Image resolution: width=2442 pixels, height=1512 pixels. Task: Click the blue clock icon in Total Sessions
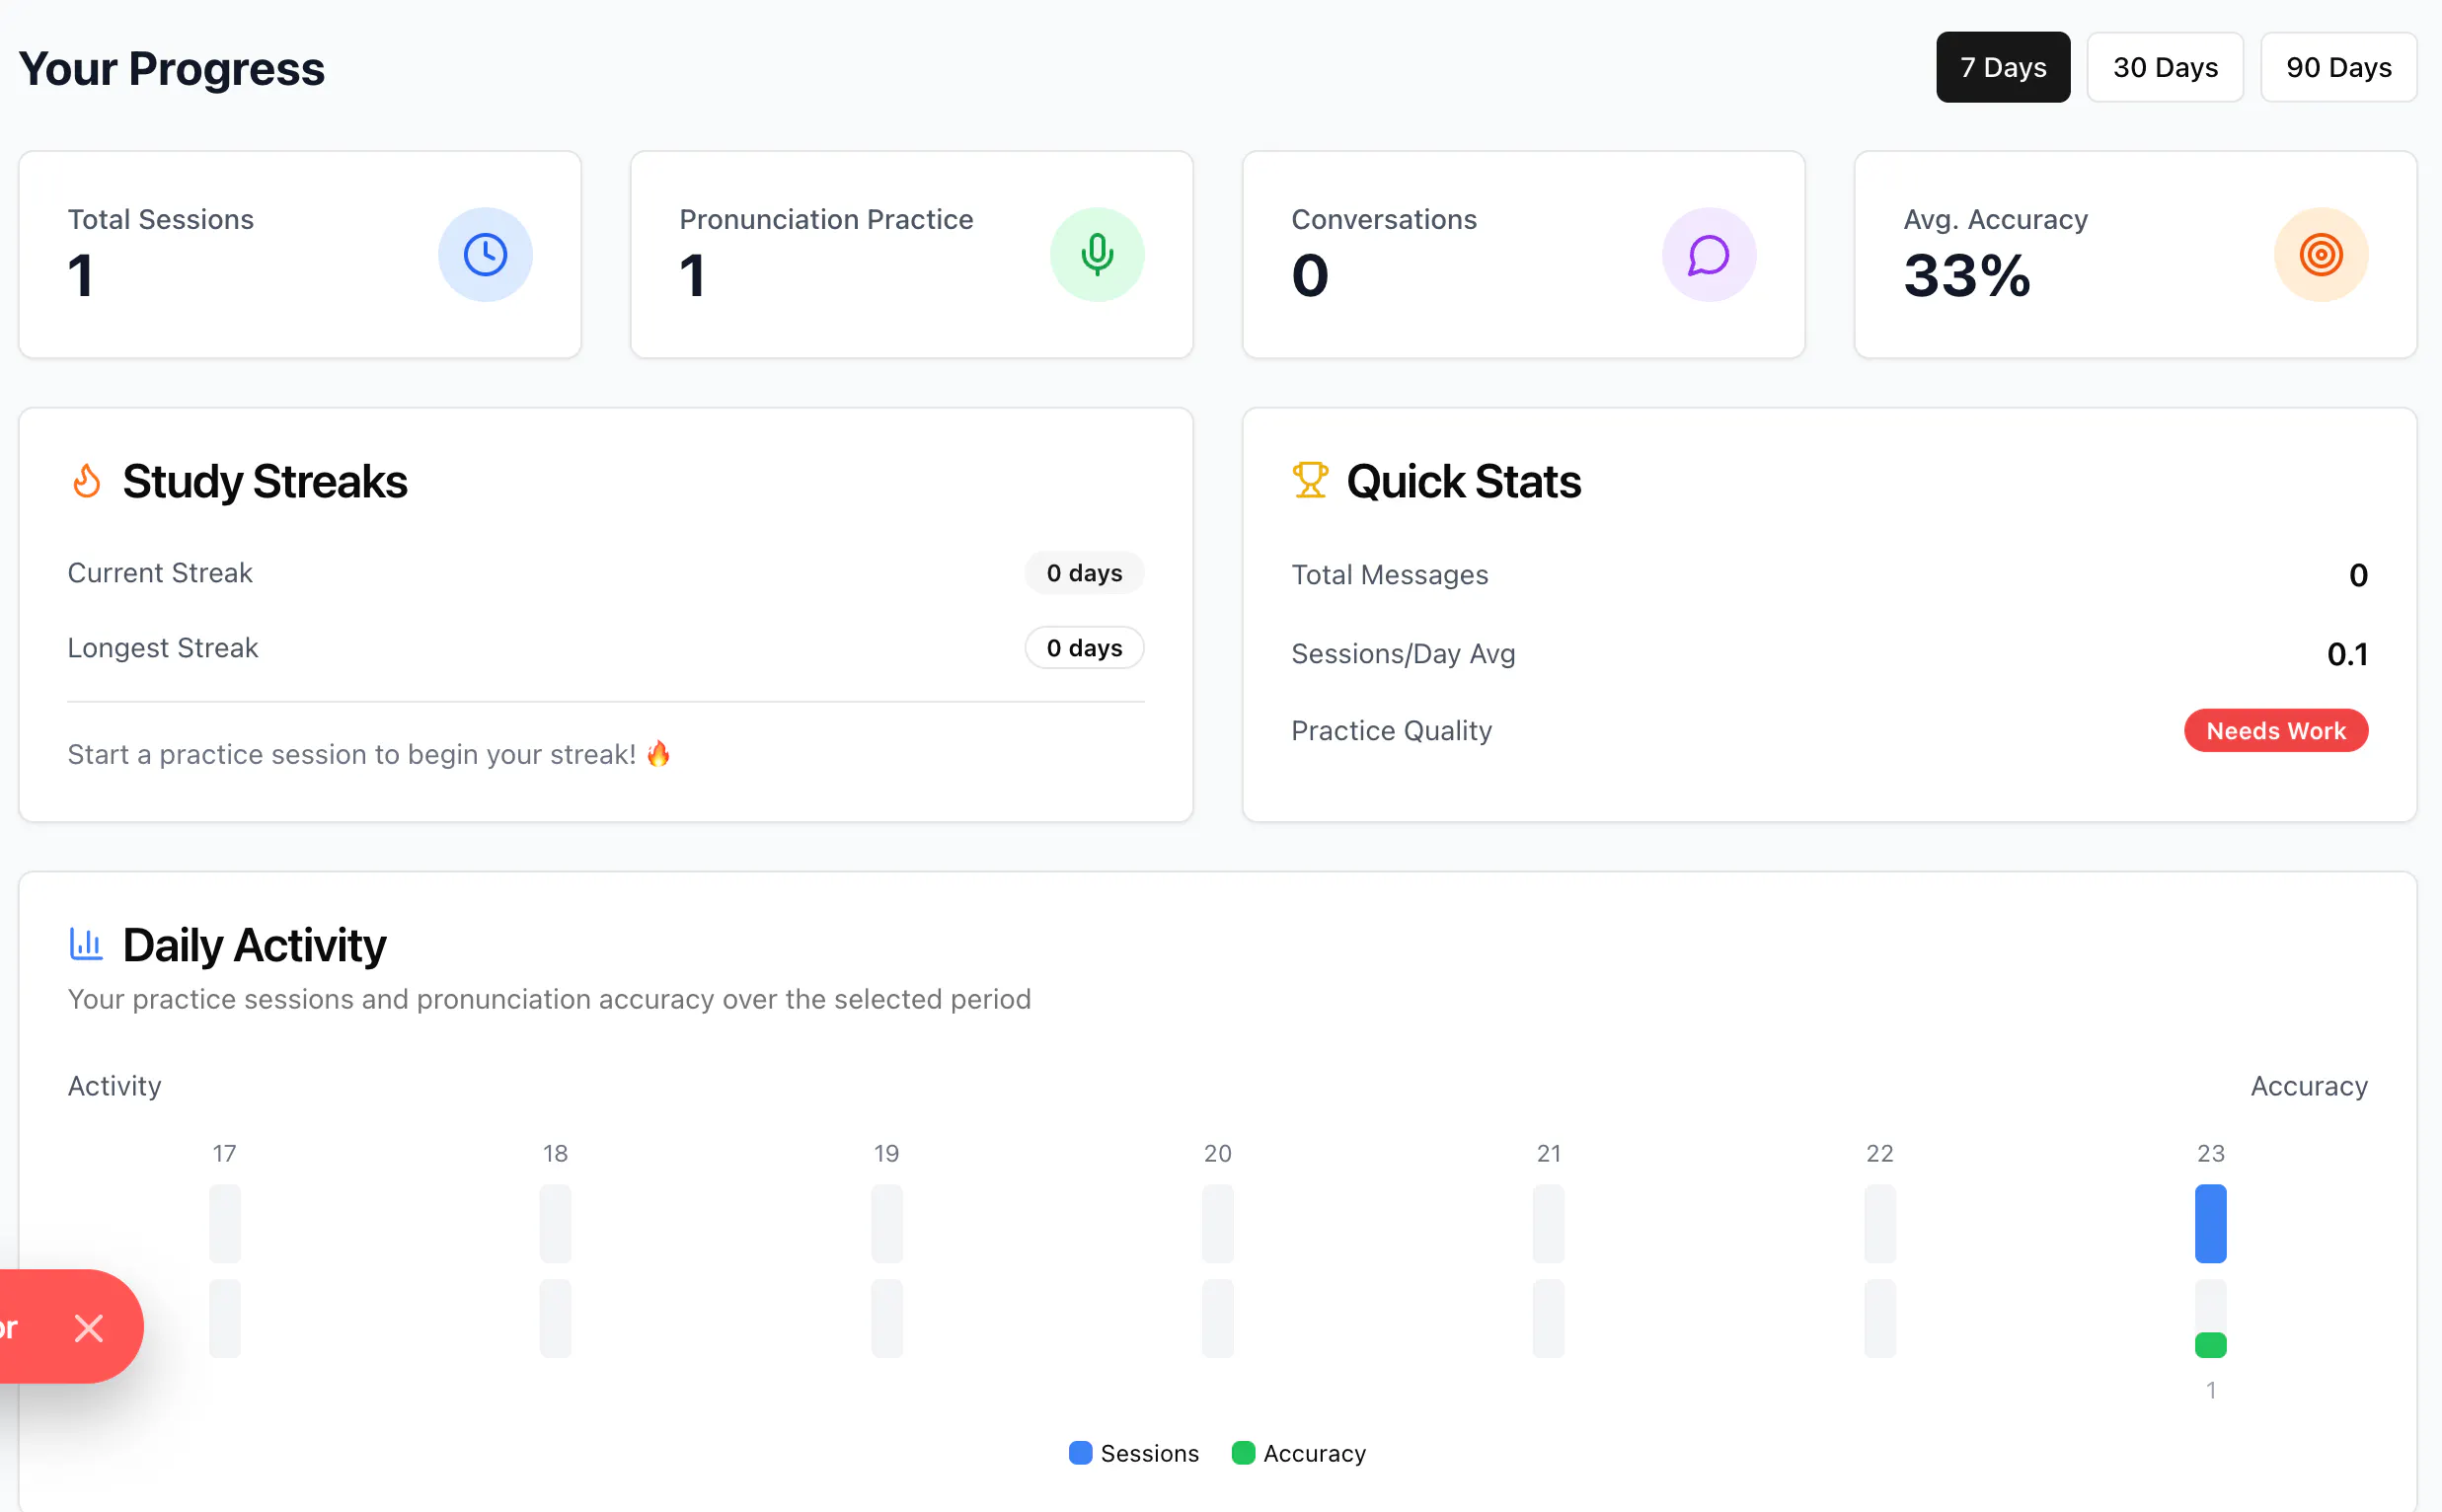point(485,254)
